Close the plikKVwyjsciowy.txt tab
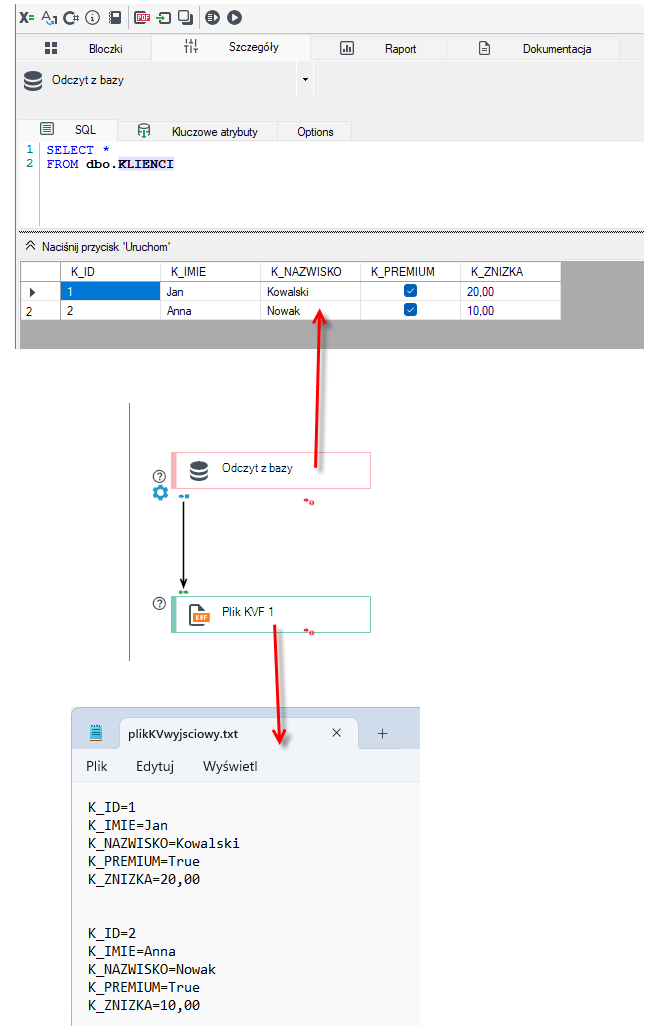 [x=336, y=733]
